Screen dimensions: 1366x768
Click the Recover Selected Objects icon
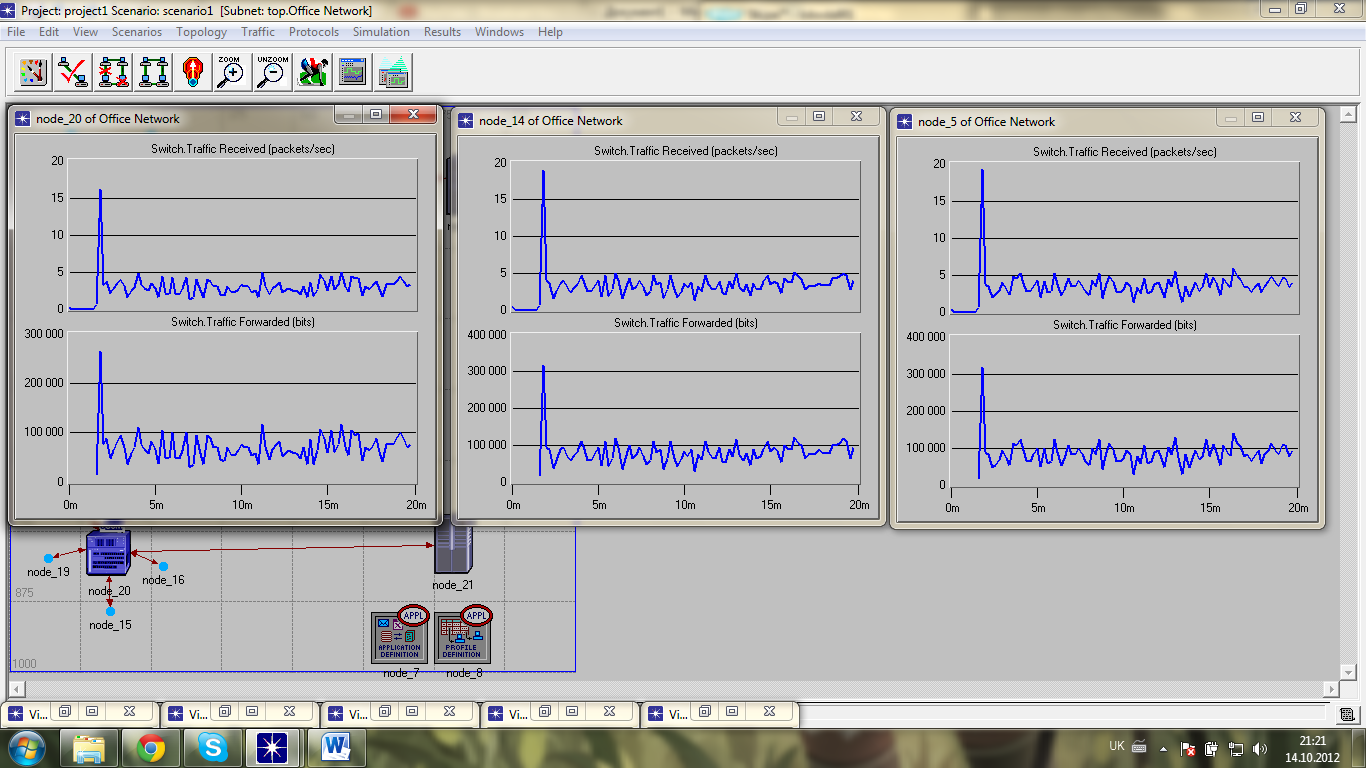(153, 72)
